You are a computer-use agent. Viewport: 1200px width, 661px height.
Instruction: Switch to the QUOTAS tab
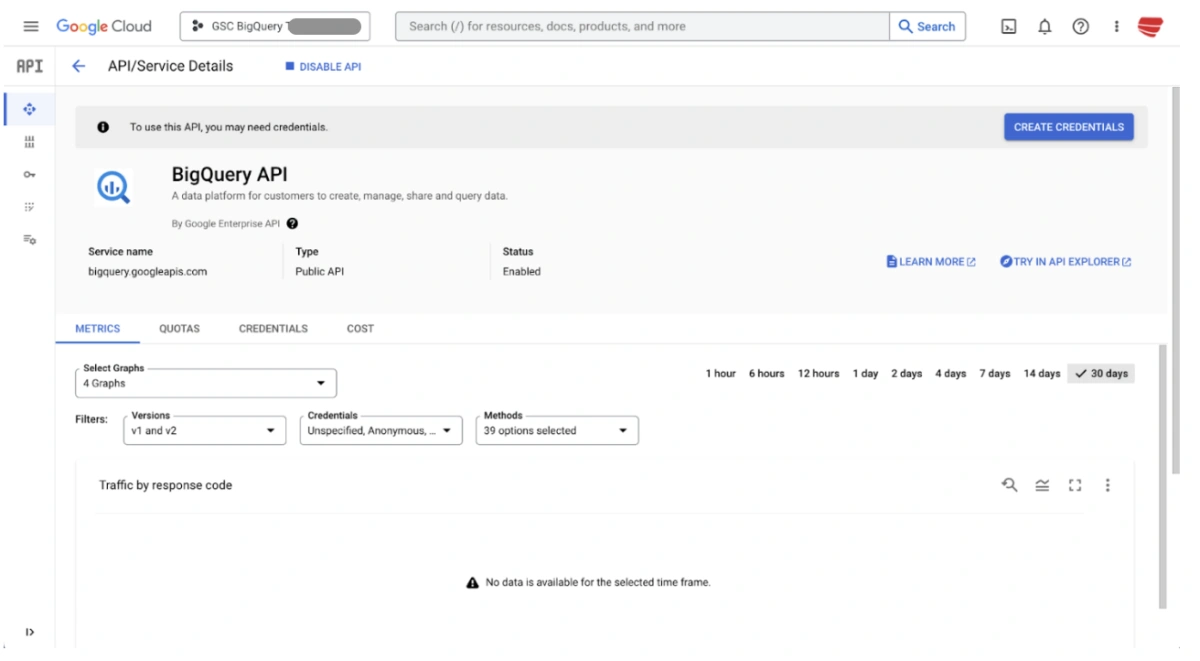coord(179,328)
